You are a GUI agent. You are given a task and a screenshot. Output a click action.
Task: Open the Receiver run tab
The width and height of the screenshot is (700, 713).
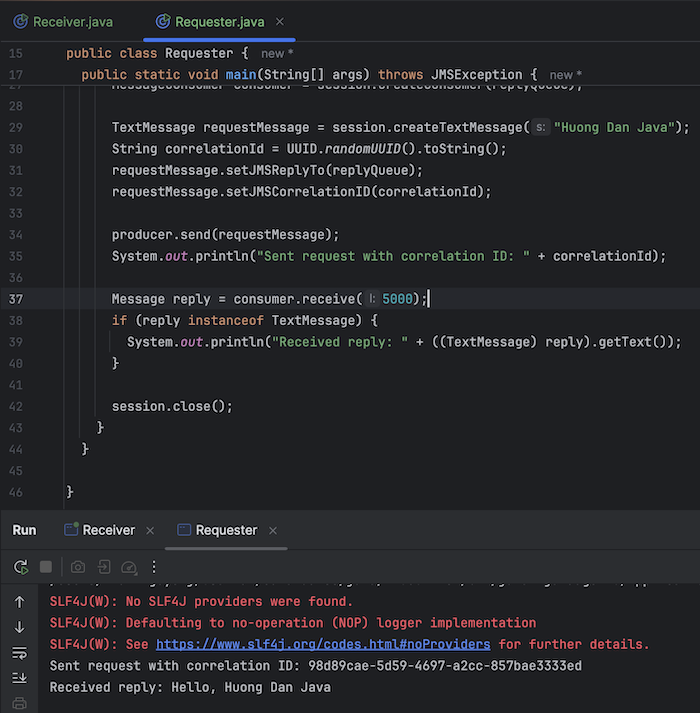tap(109, 530)
